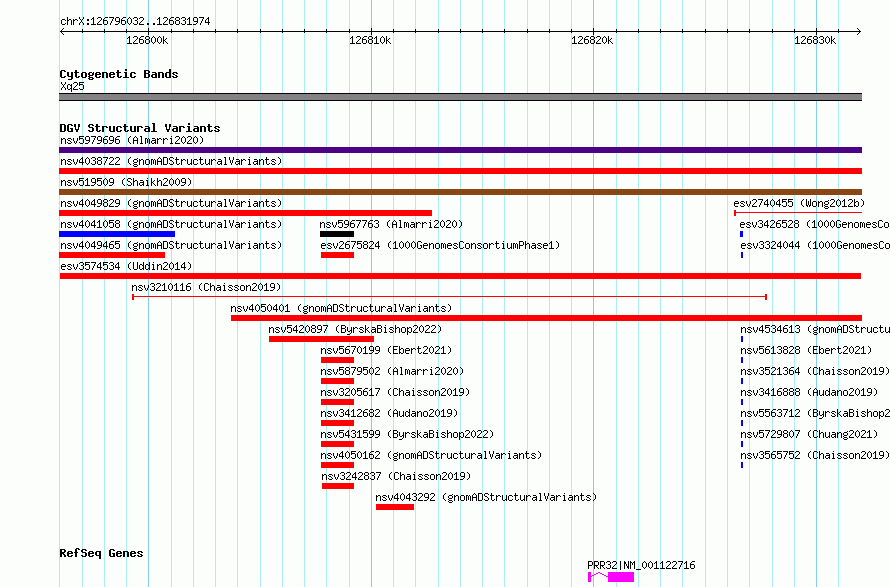This screenshot has height=587, width=890.
Task: Select the purple nsv5979696 variant bar
Action: point(460,150)
